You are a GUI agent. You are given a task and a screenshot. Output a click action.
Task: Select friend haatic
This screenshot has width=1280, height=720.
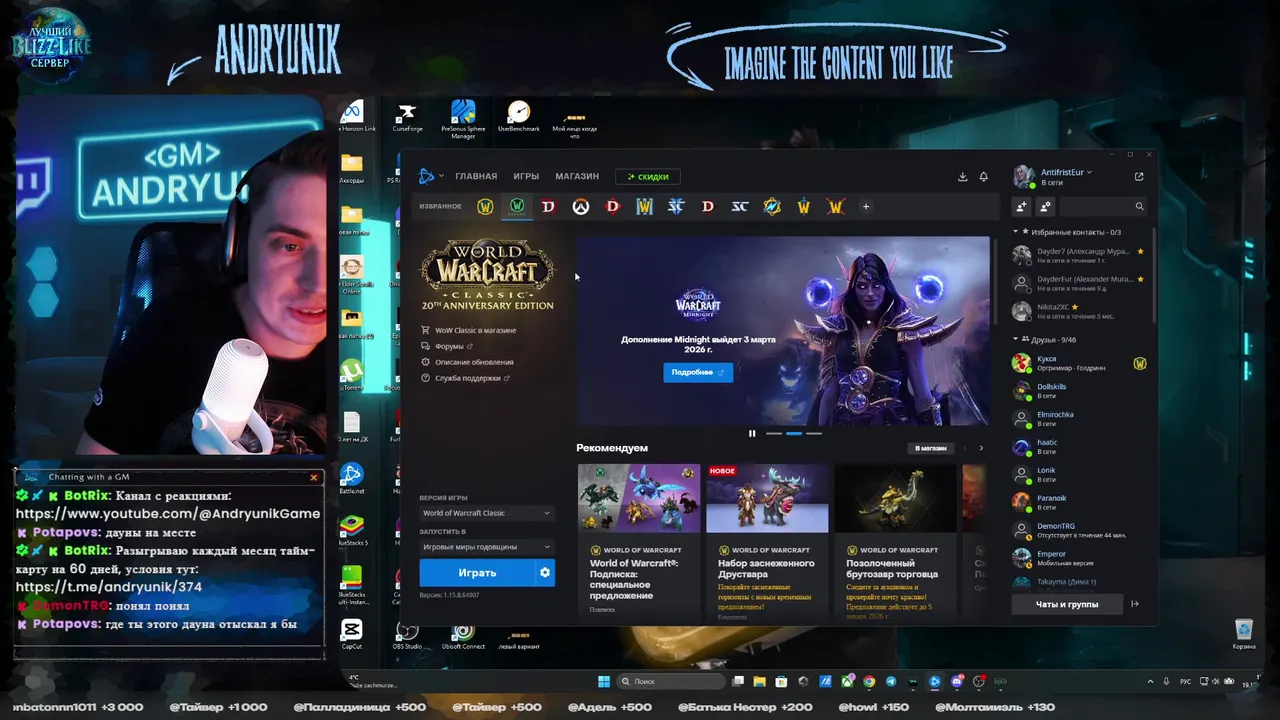(x=1079, y=447)
